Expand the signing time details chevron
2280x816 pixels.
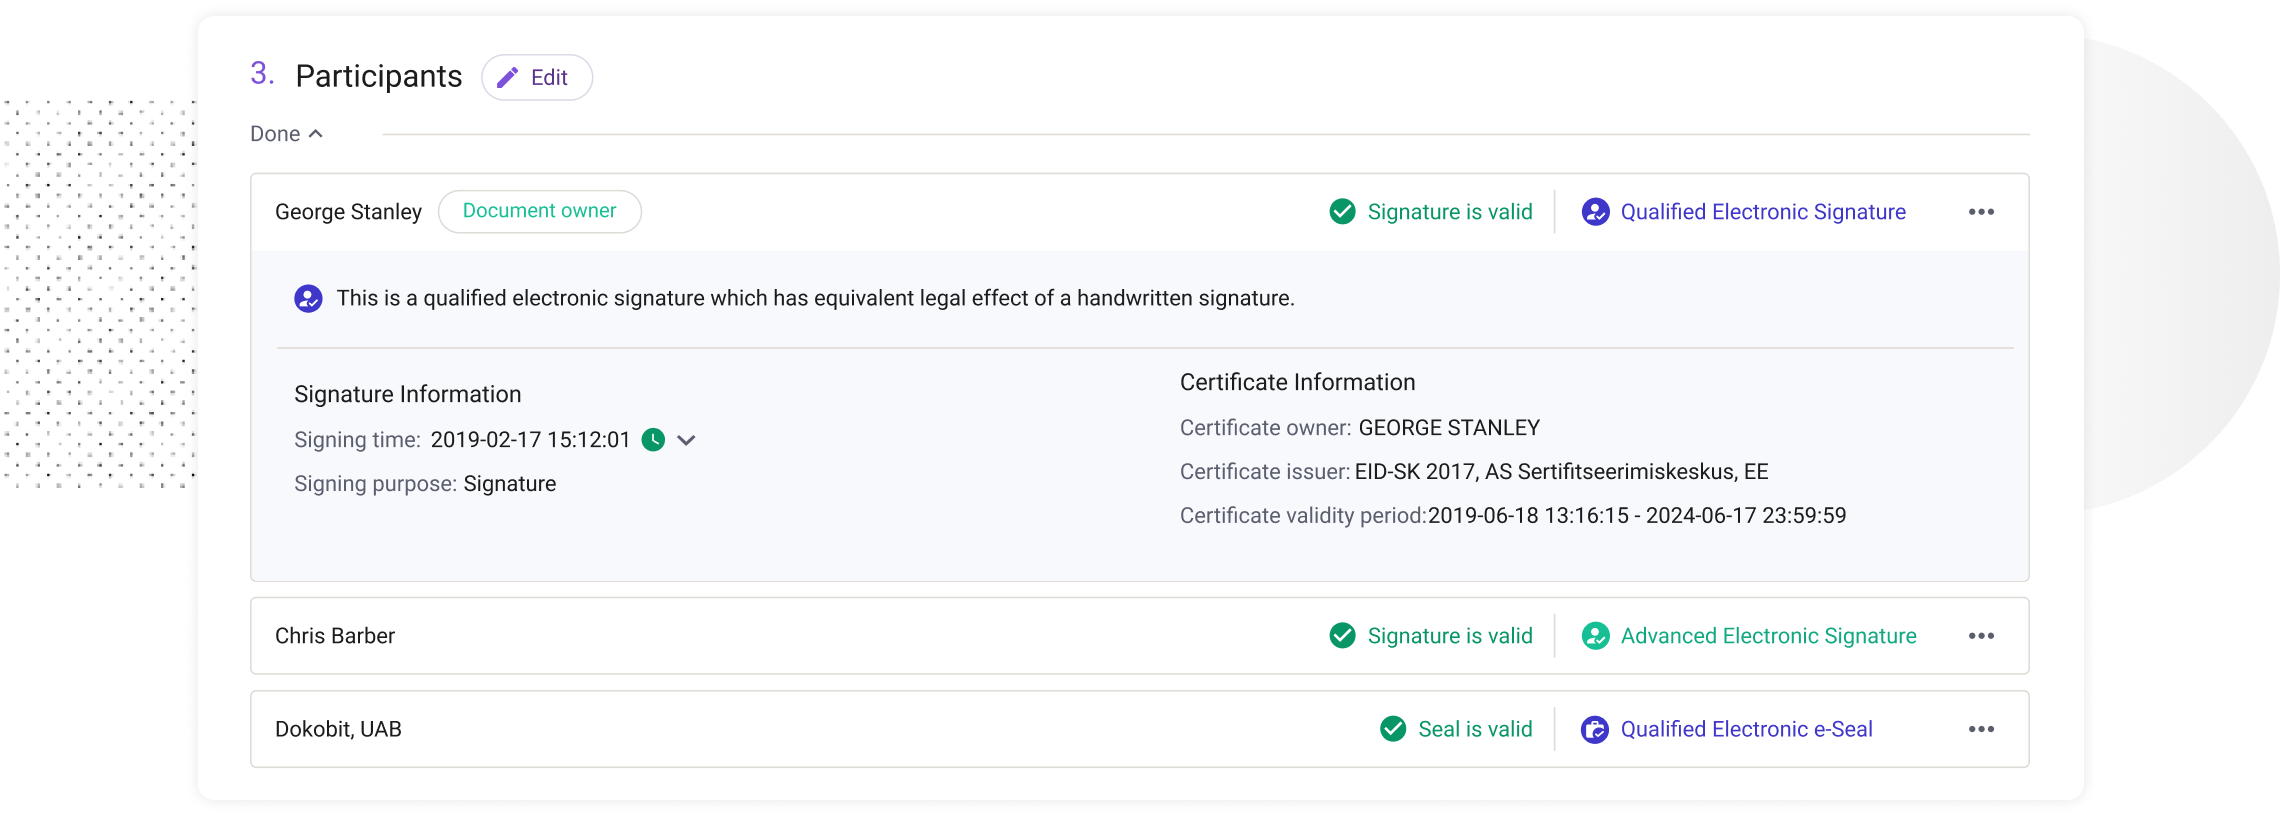686,440
